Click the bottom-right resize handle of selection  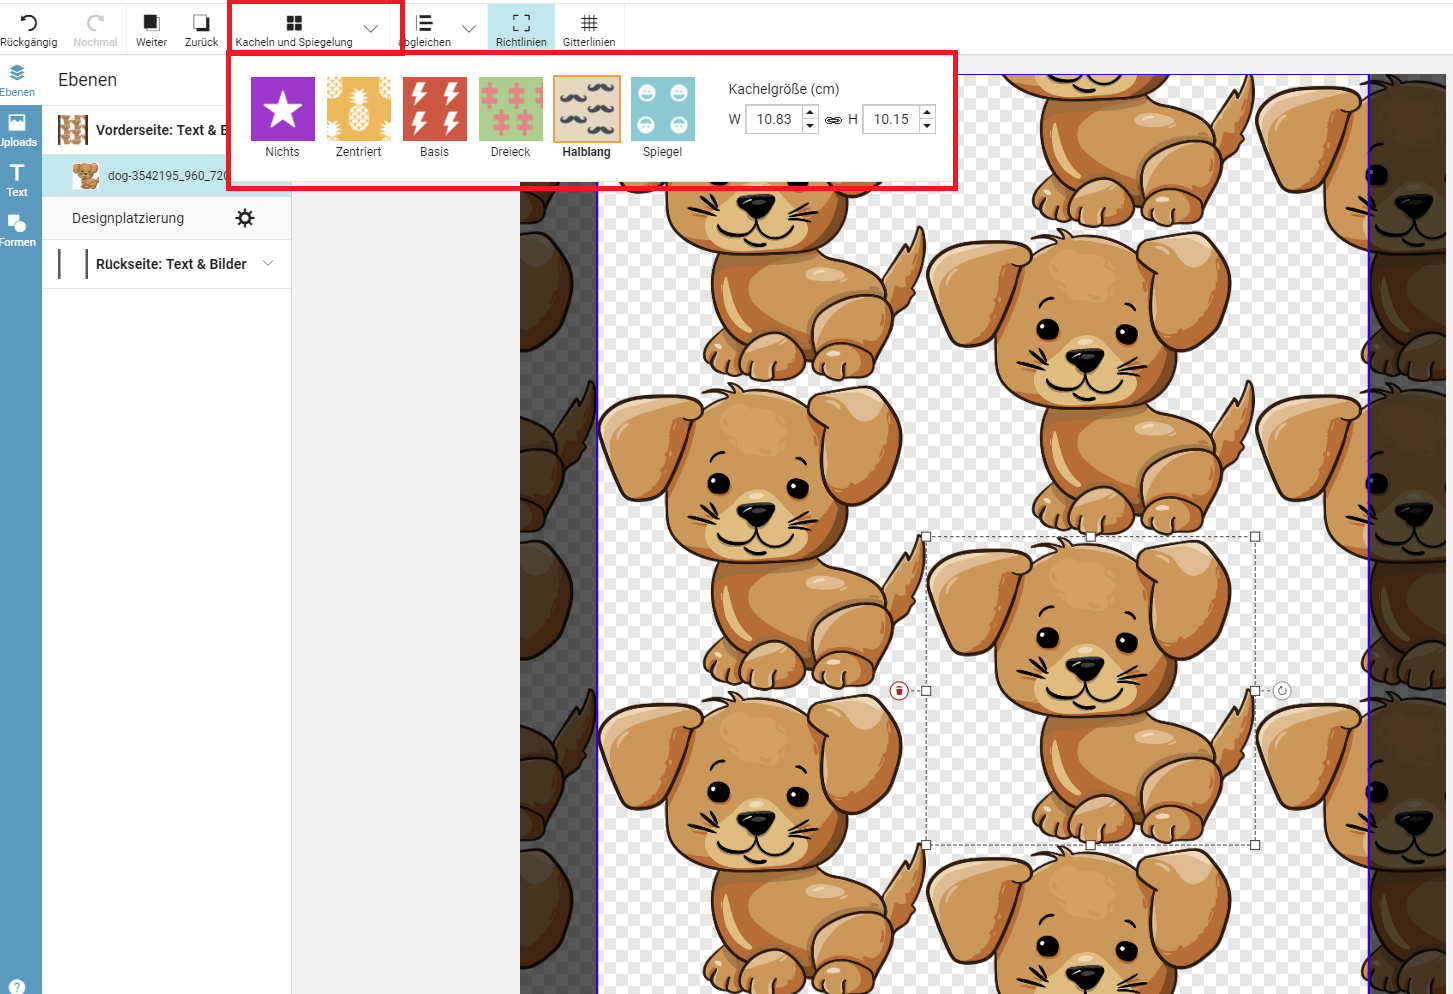tap(1255, 845)
